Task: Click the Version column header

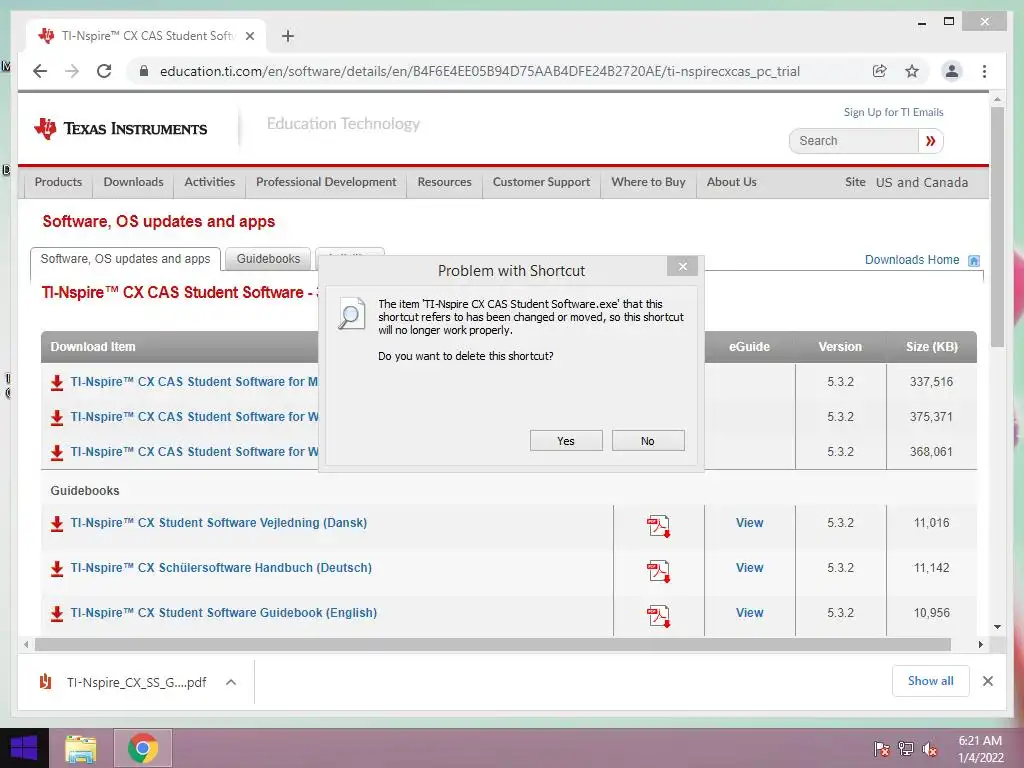Action: 840,347
